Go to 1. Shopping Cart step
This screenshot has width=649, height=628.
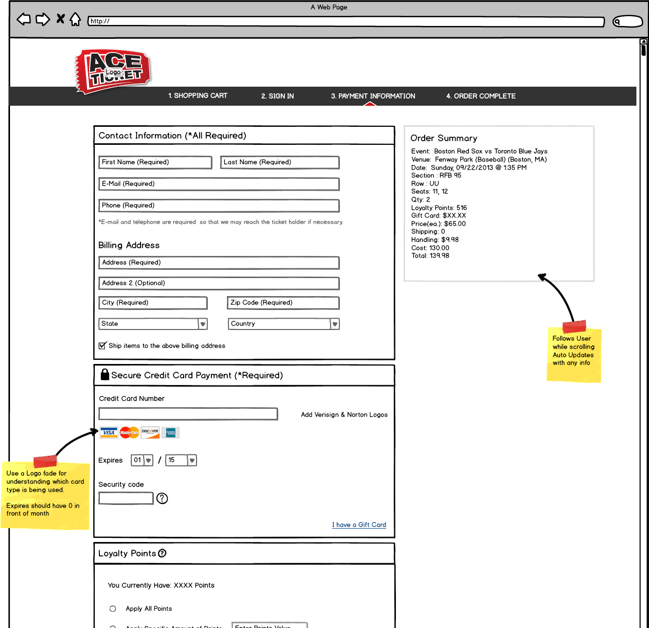click(x=198, y=96)
